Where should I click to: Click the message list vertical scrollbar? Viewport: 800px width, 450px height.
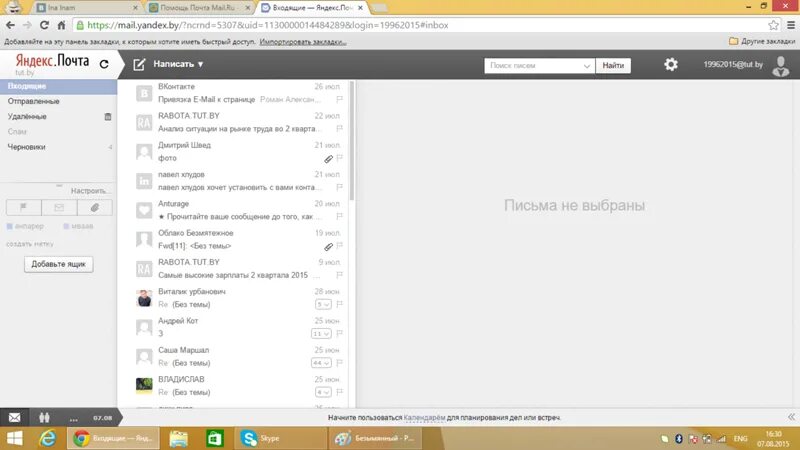pos(352,140)
